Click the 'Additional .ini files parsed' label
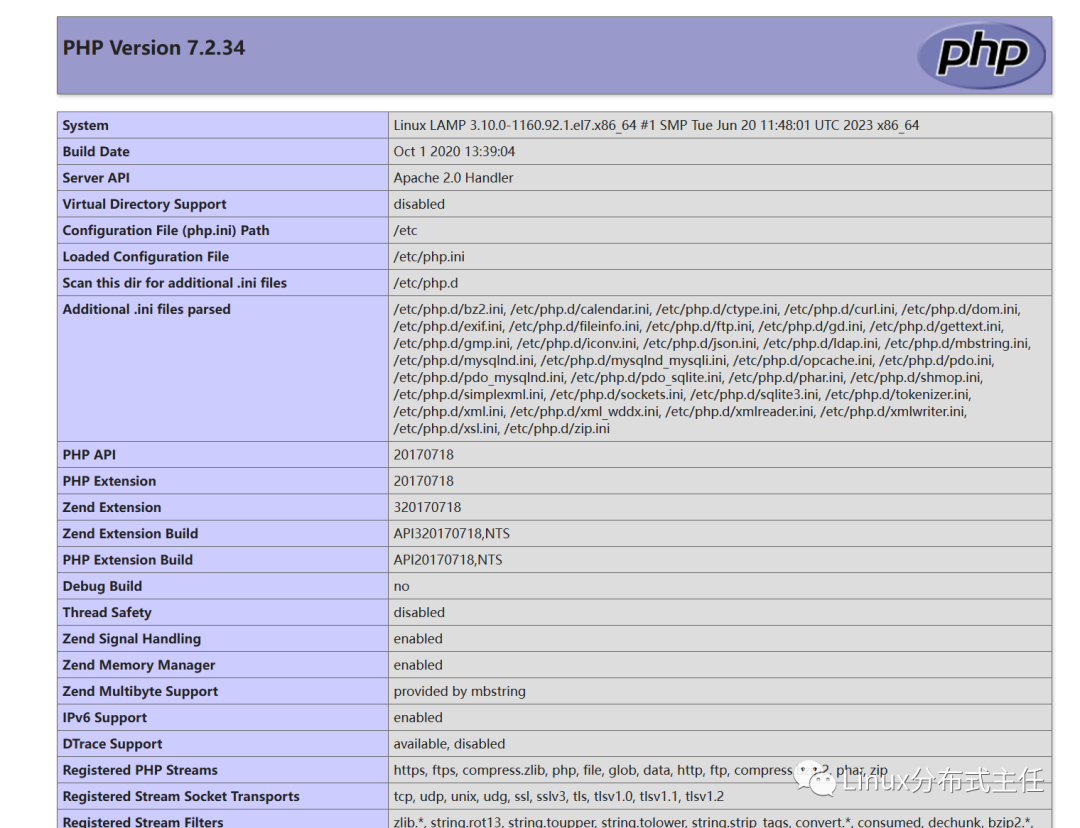Image resolution: width=1080 pixels, height=828 pixels. coord(146,309)
